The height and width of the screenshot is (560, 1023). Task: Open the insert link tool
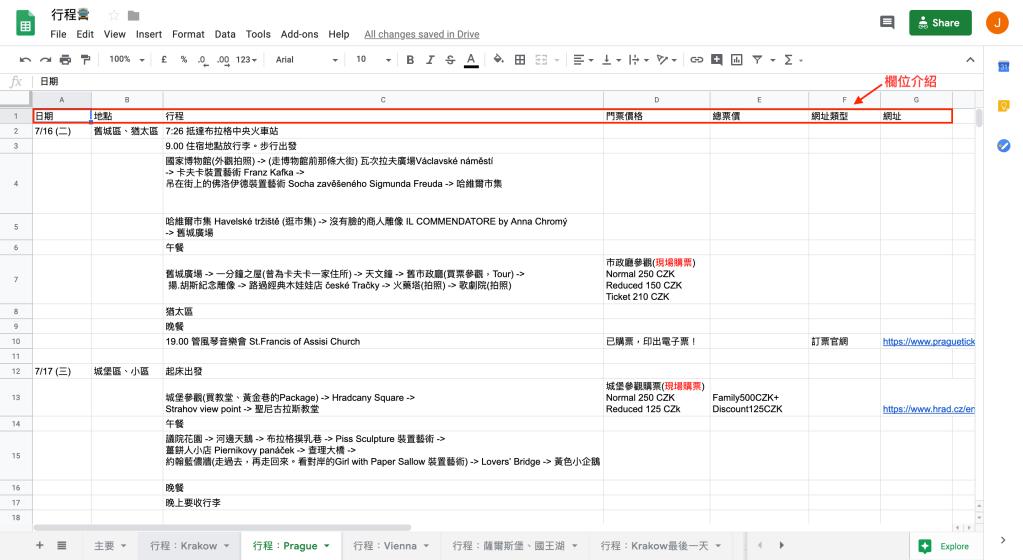tap(697, 60)
